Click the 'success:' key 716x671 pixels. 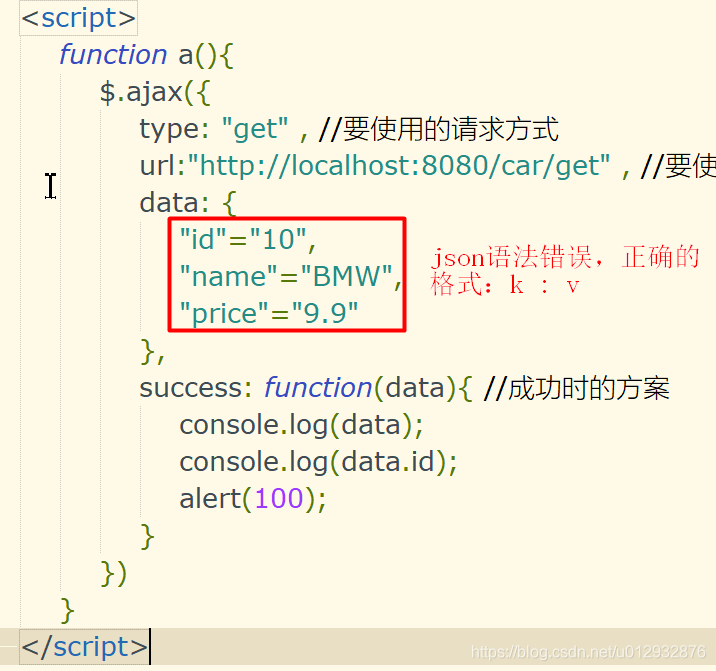[x=195, y=388]
